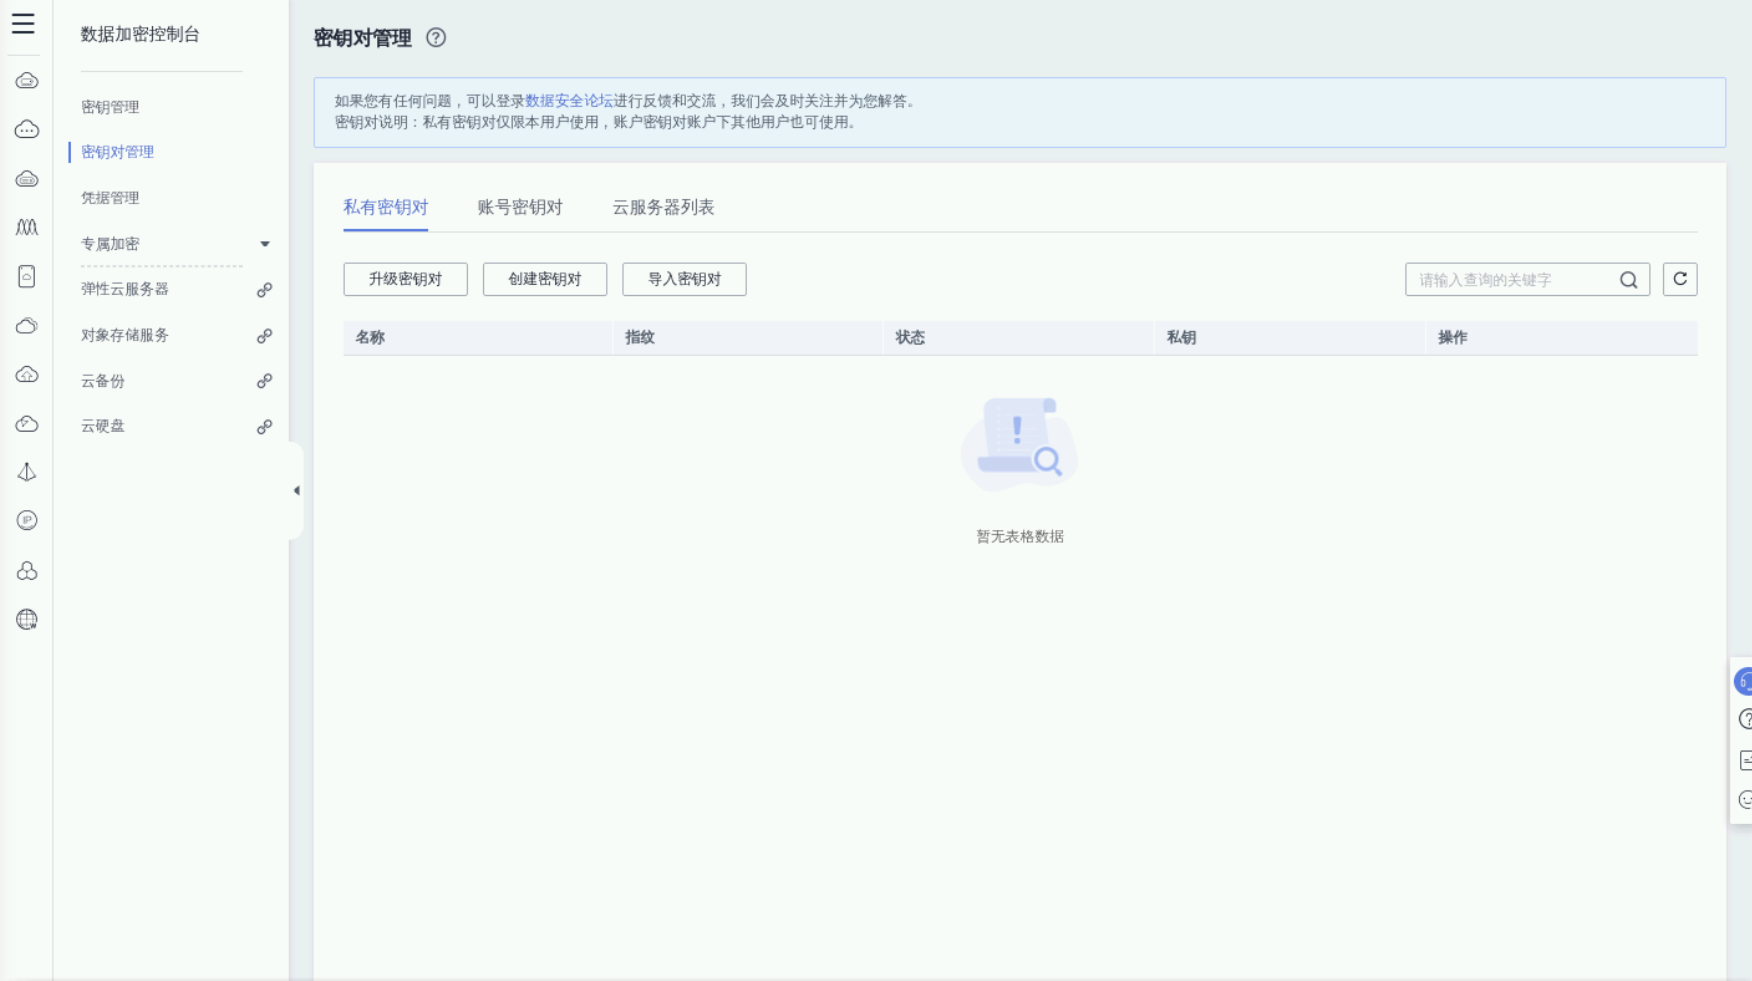
Task: Click the 导入密钥对 button
Action: click(x=684, y=279)
